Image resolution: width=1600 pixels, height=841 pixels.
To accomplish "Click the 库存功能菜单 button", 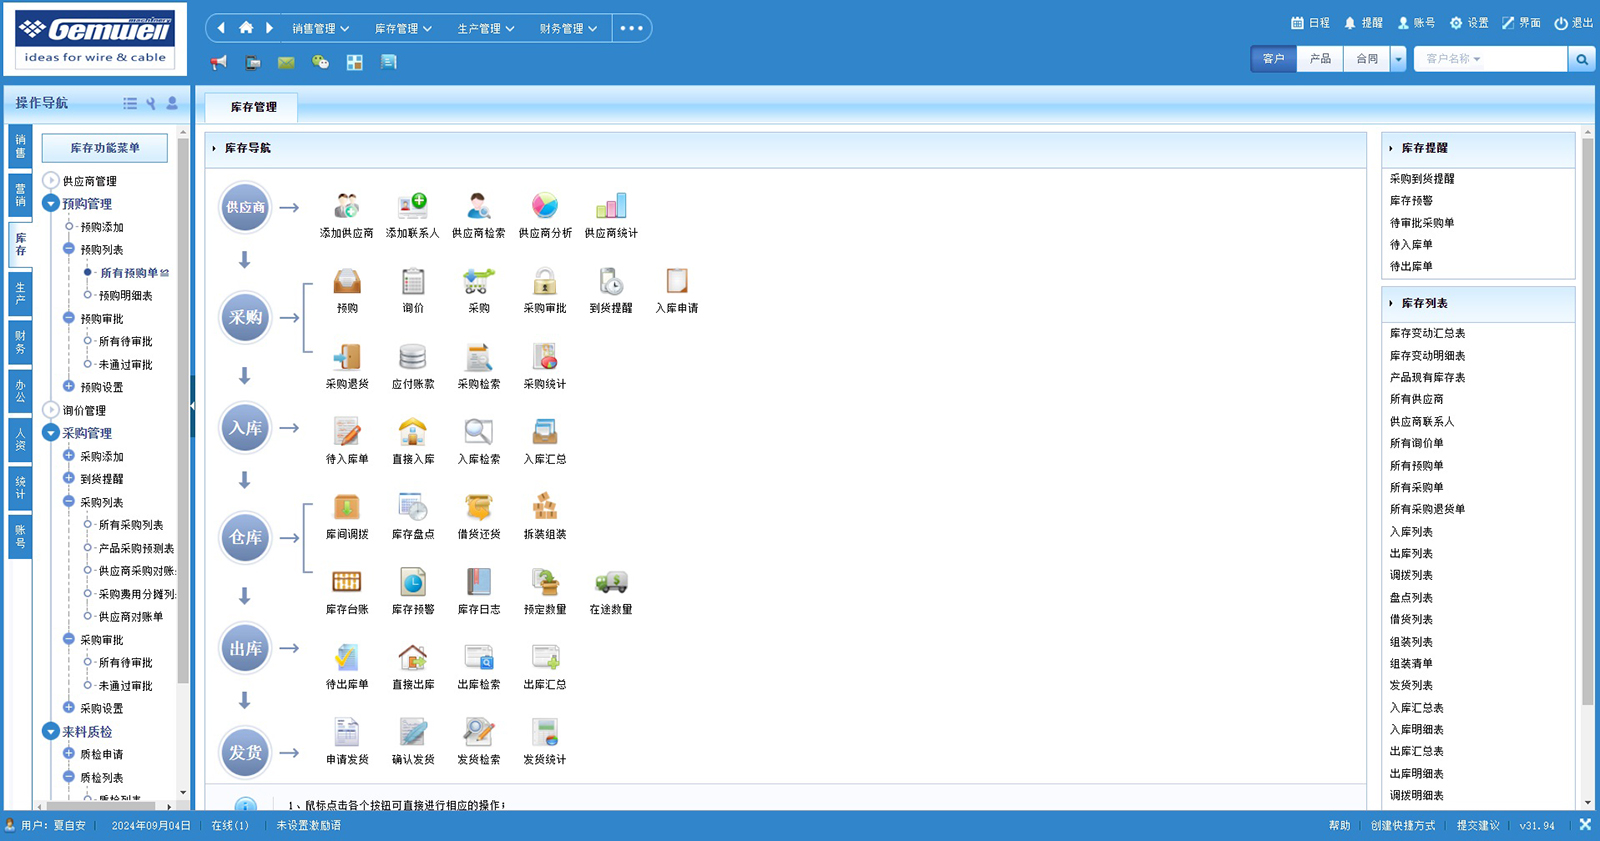I will click(105, 148).
